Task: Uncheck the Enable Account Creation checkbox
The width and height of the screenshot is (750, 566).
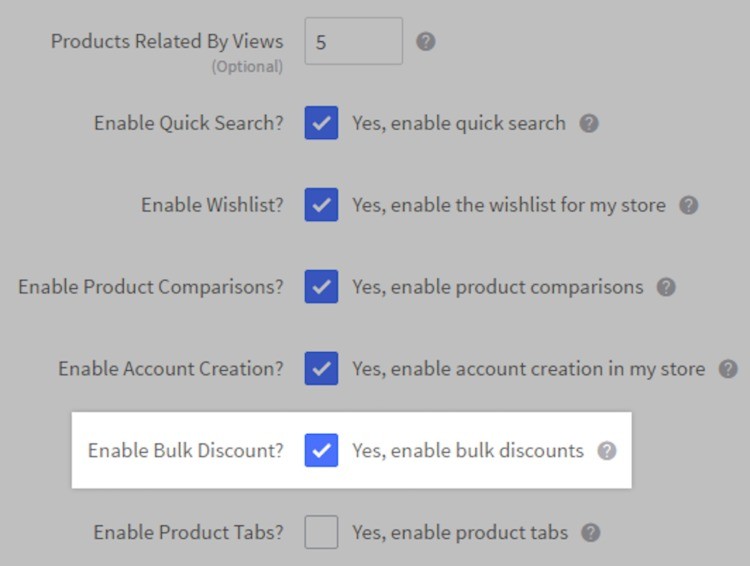Action: 321,369
